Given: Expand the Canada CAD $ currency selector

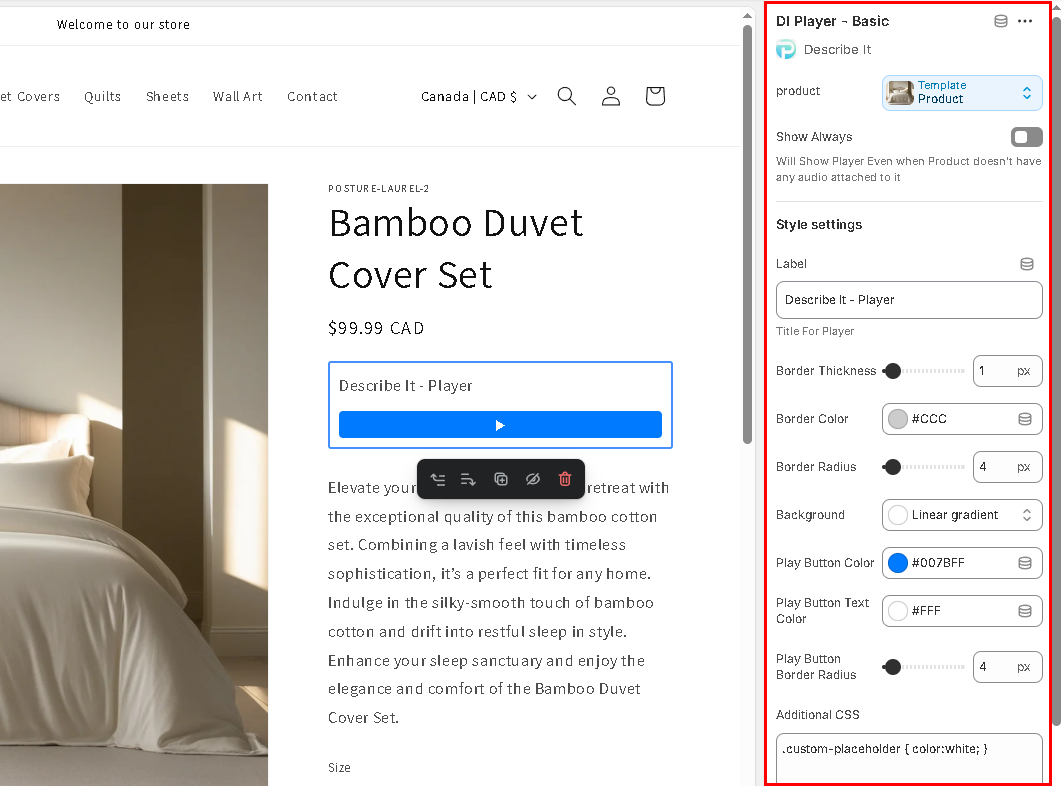Looking at the screenshot, I should [x=479, y=97].
